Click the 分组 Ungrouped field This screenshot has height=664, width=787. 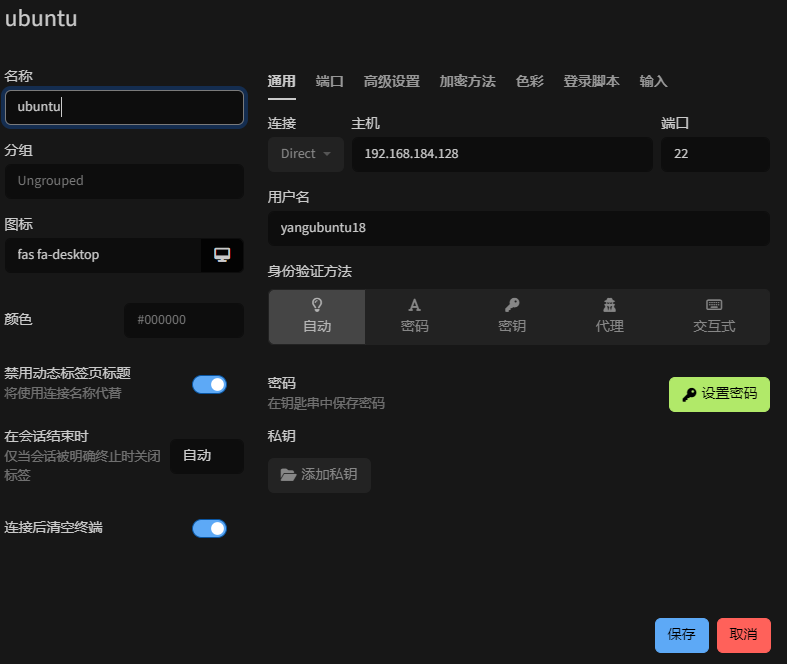point(124,181)
